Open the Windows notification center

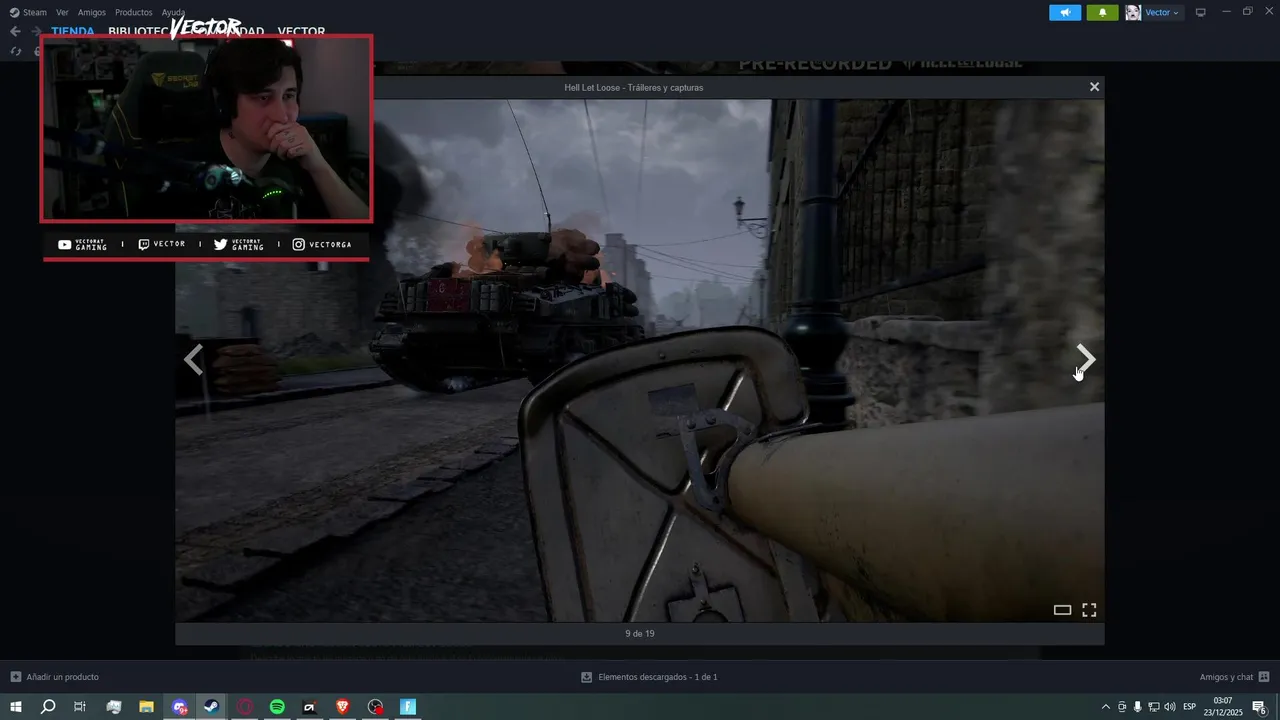pyautogui.click(x=1260, y=707)
